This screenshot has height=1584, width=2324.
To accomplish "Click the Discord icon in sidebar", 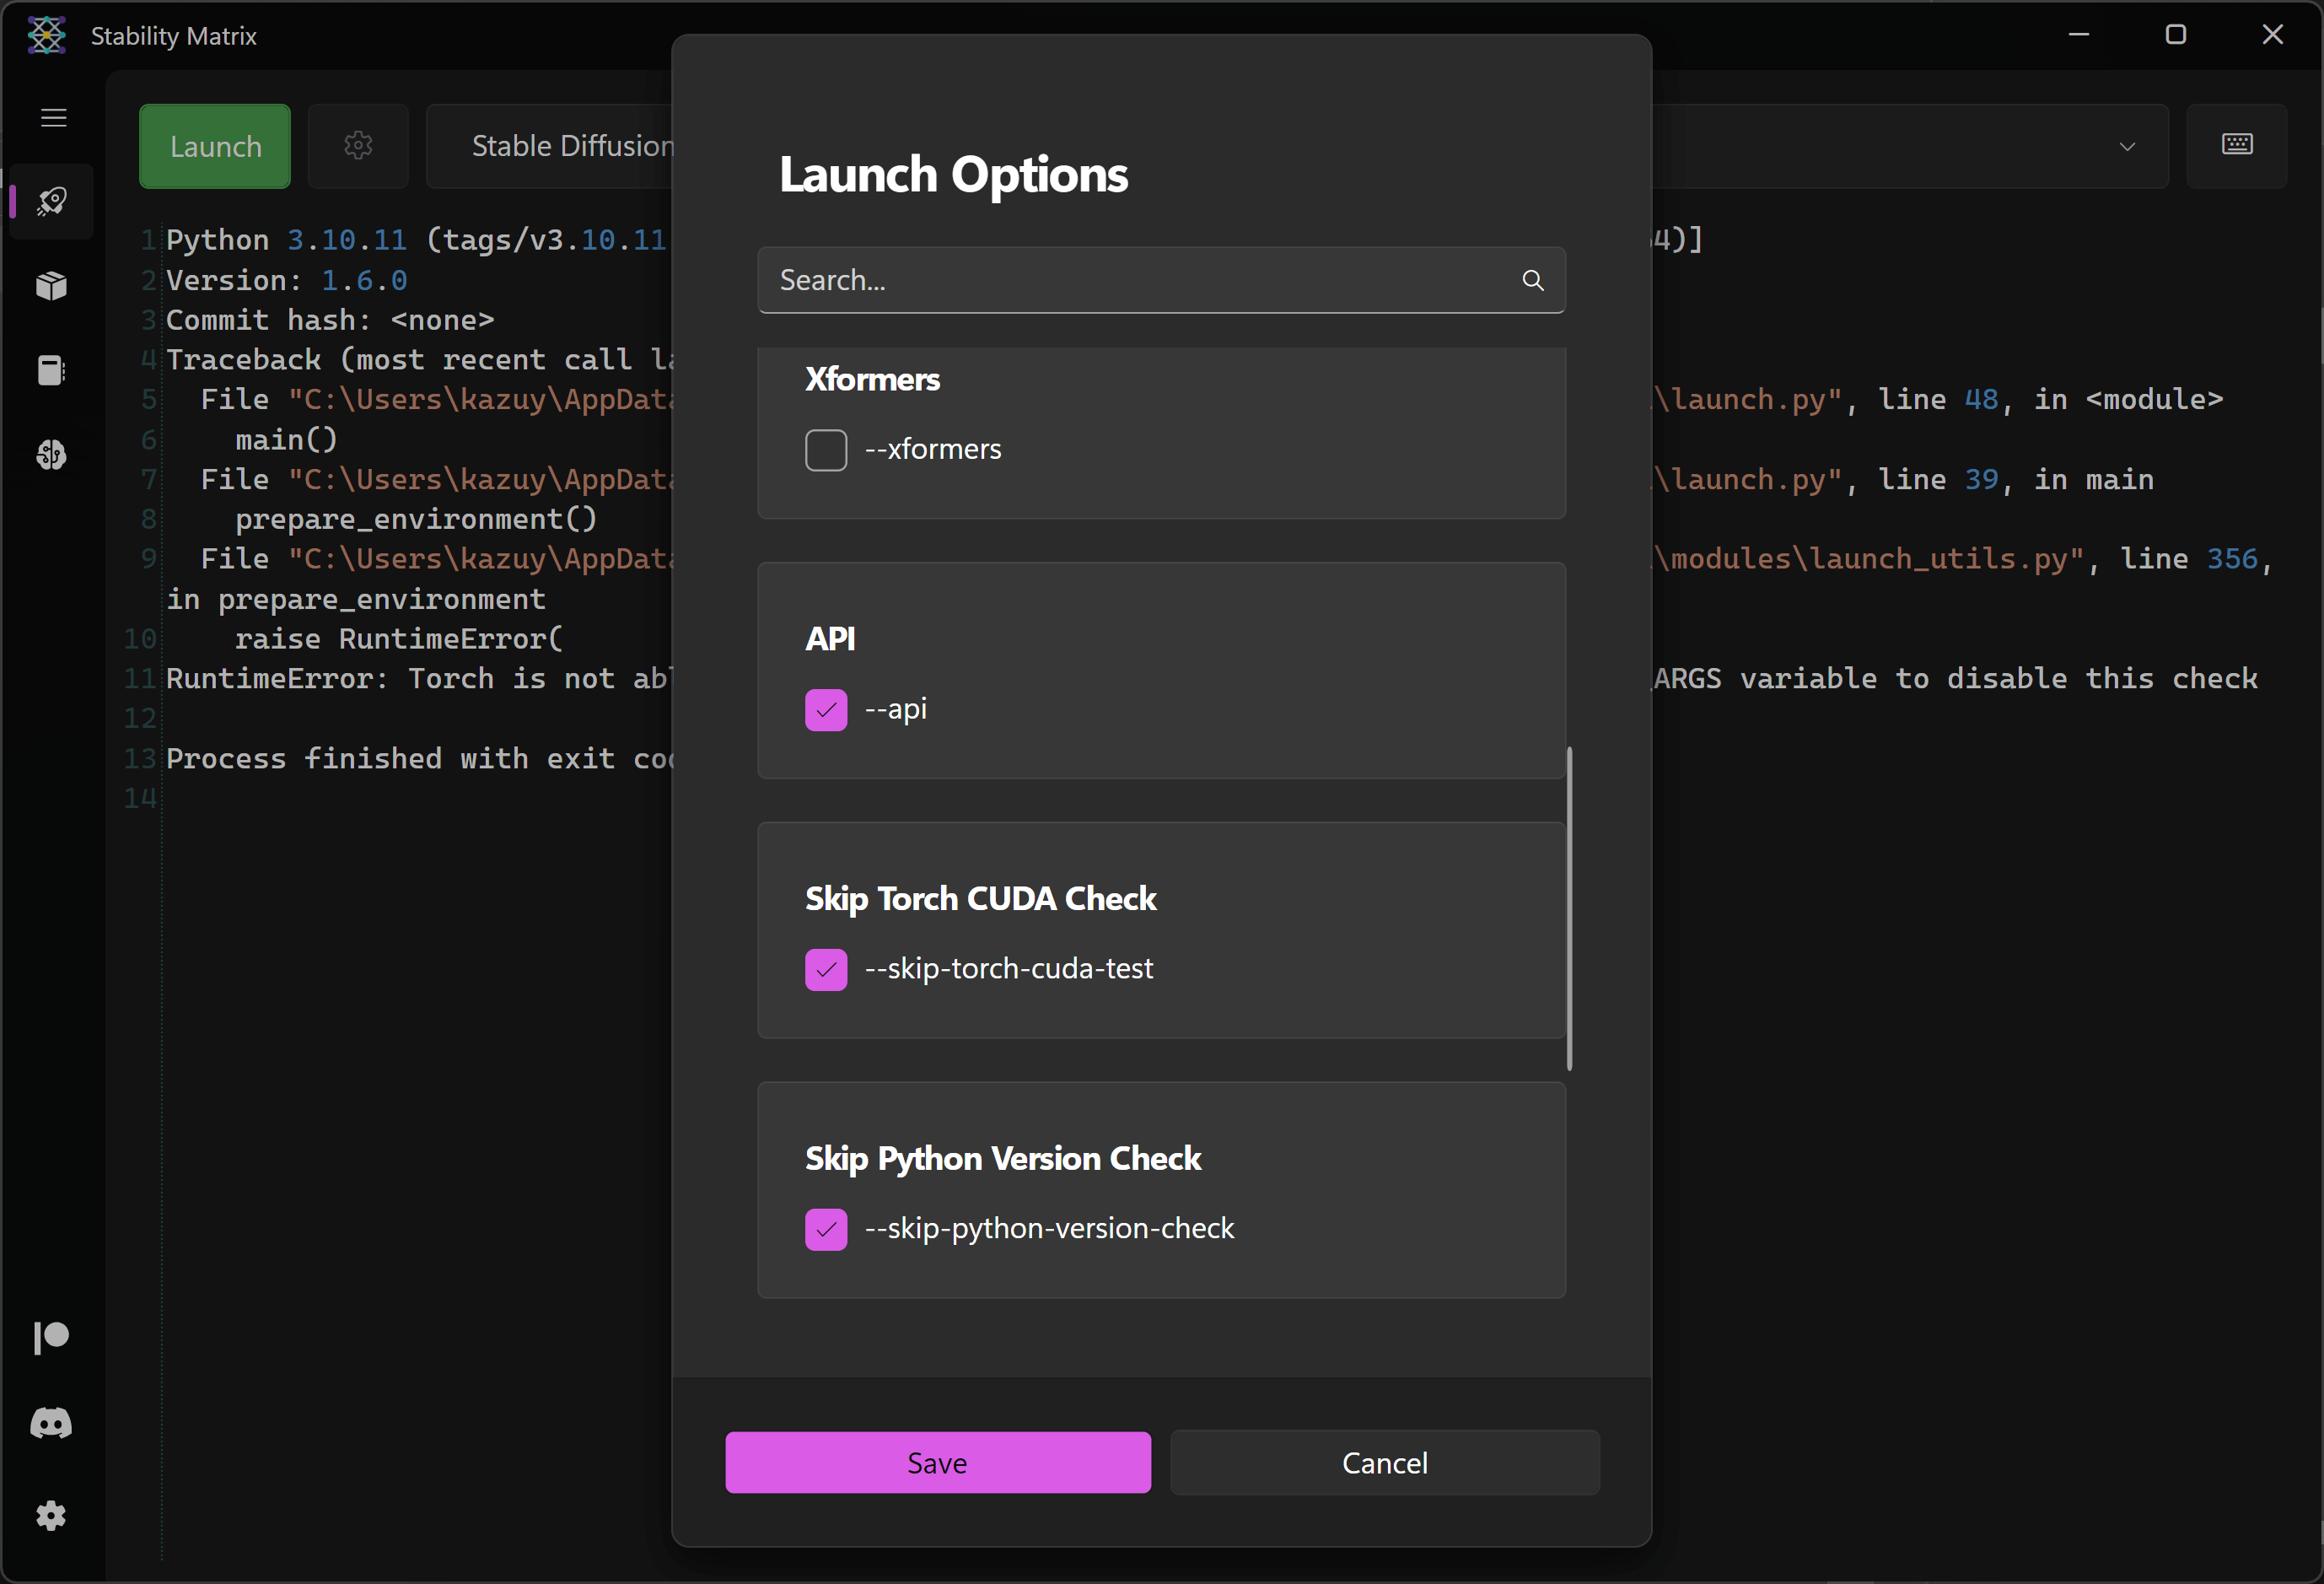I will [x=51, y=1423].
